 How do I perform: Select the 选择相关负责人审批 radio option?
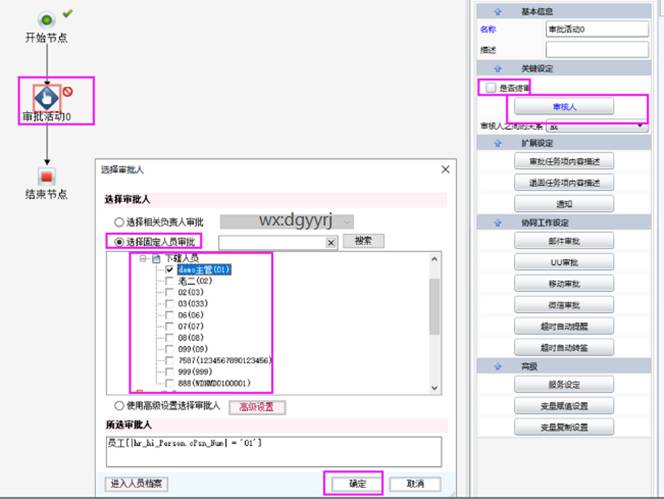119,221
